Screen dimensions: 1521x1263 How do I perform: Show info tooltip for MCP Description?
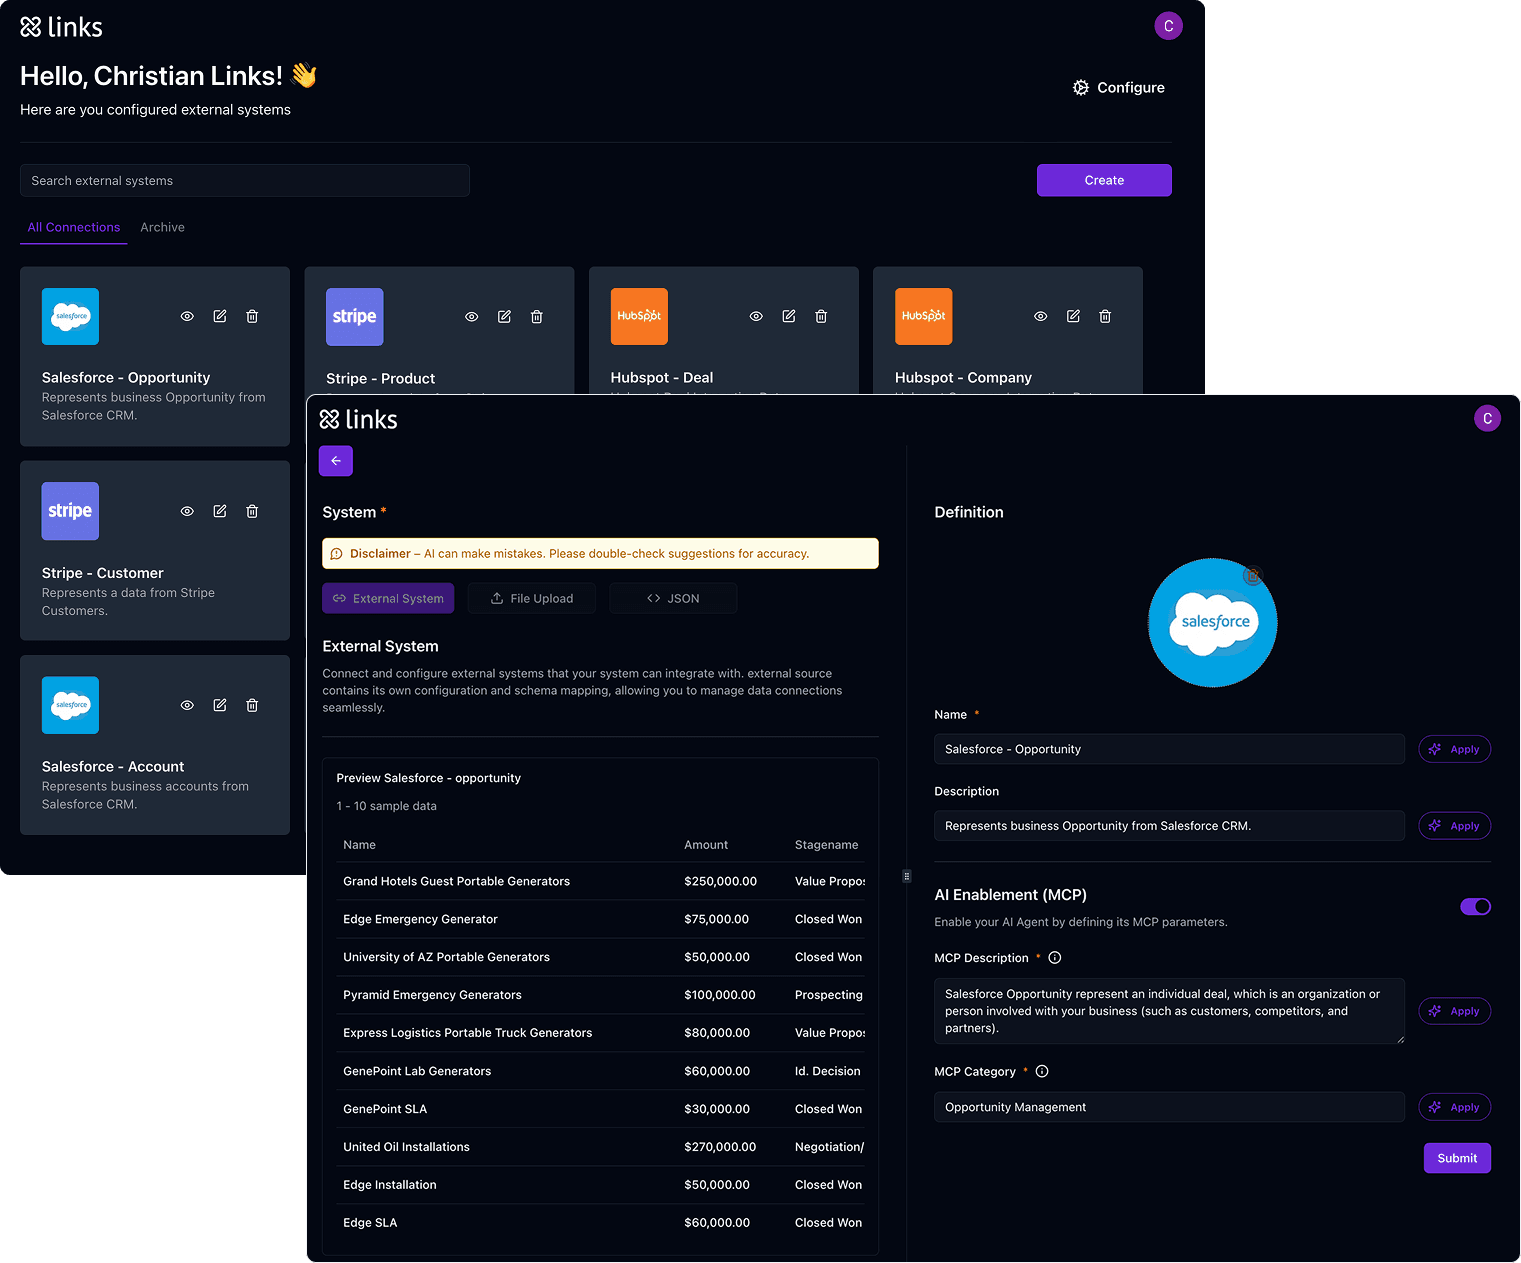click(1055, 958)
